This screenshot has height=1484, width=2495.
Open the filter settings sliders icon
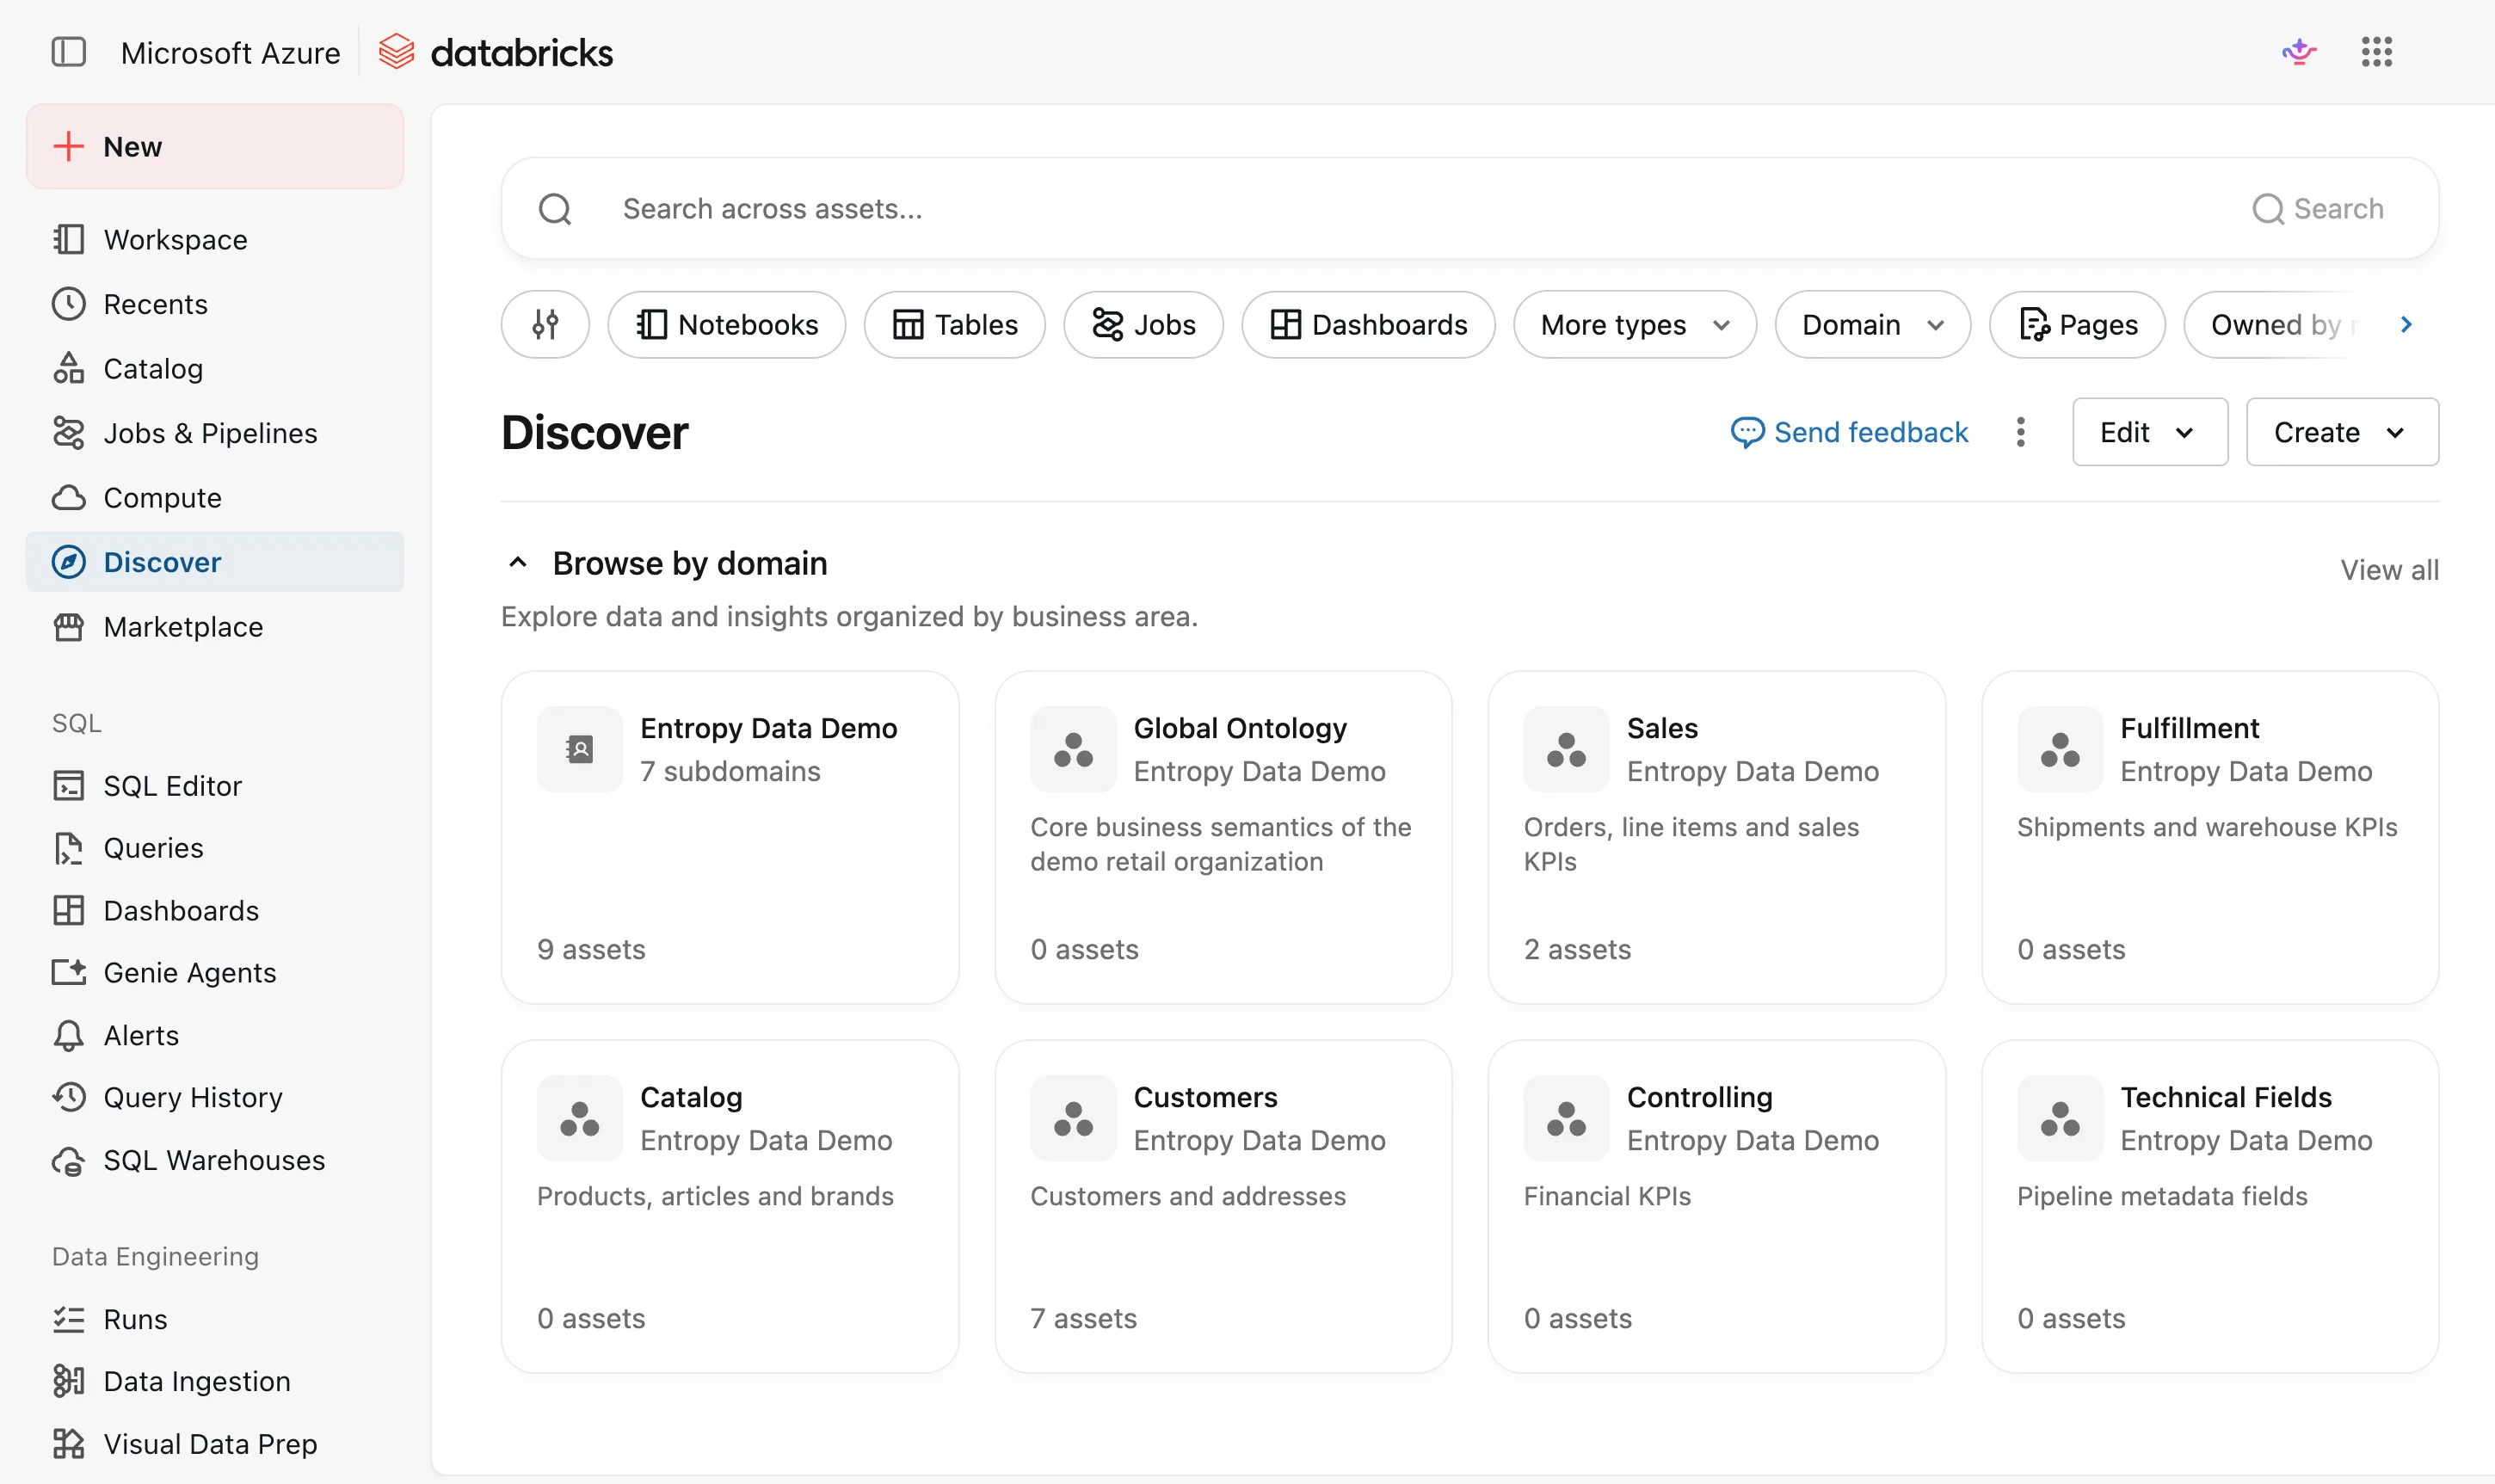pos(545,325)
